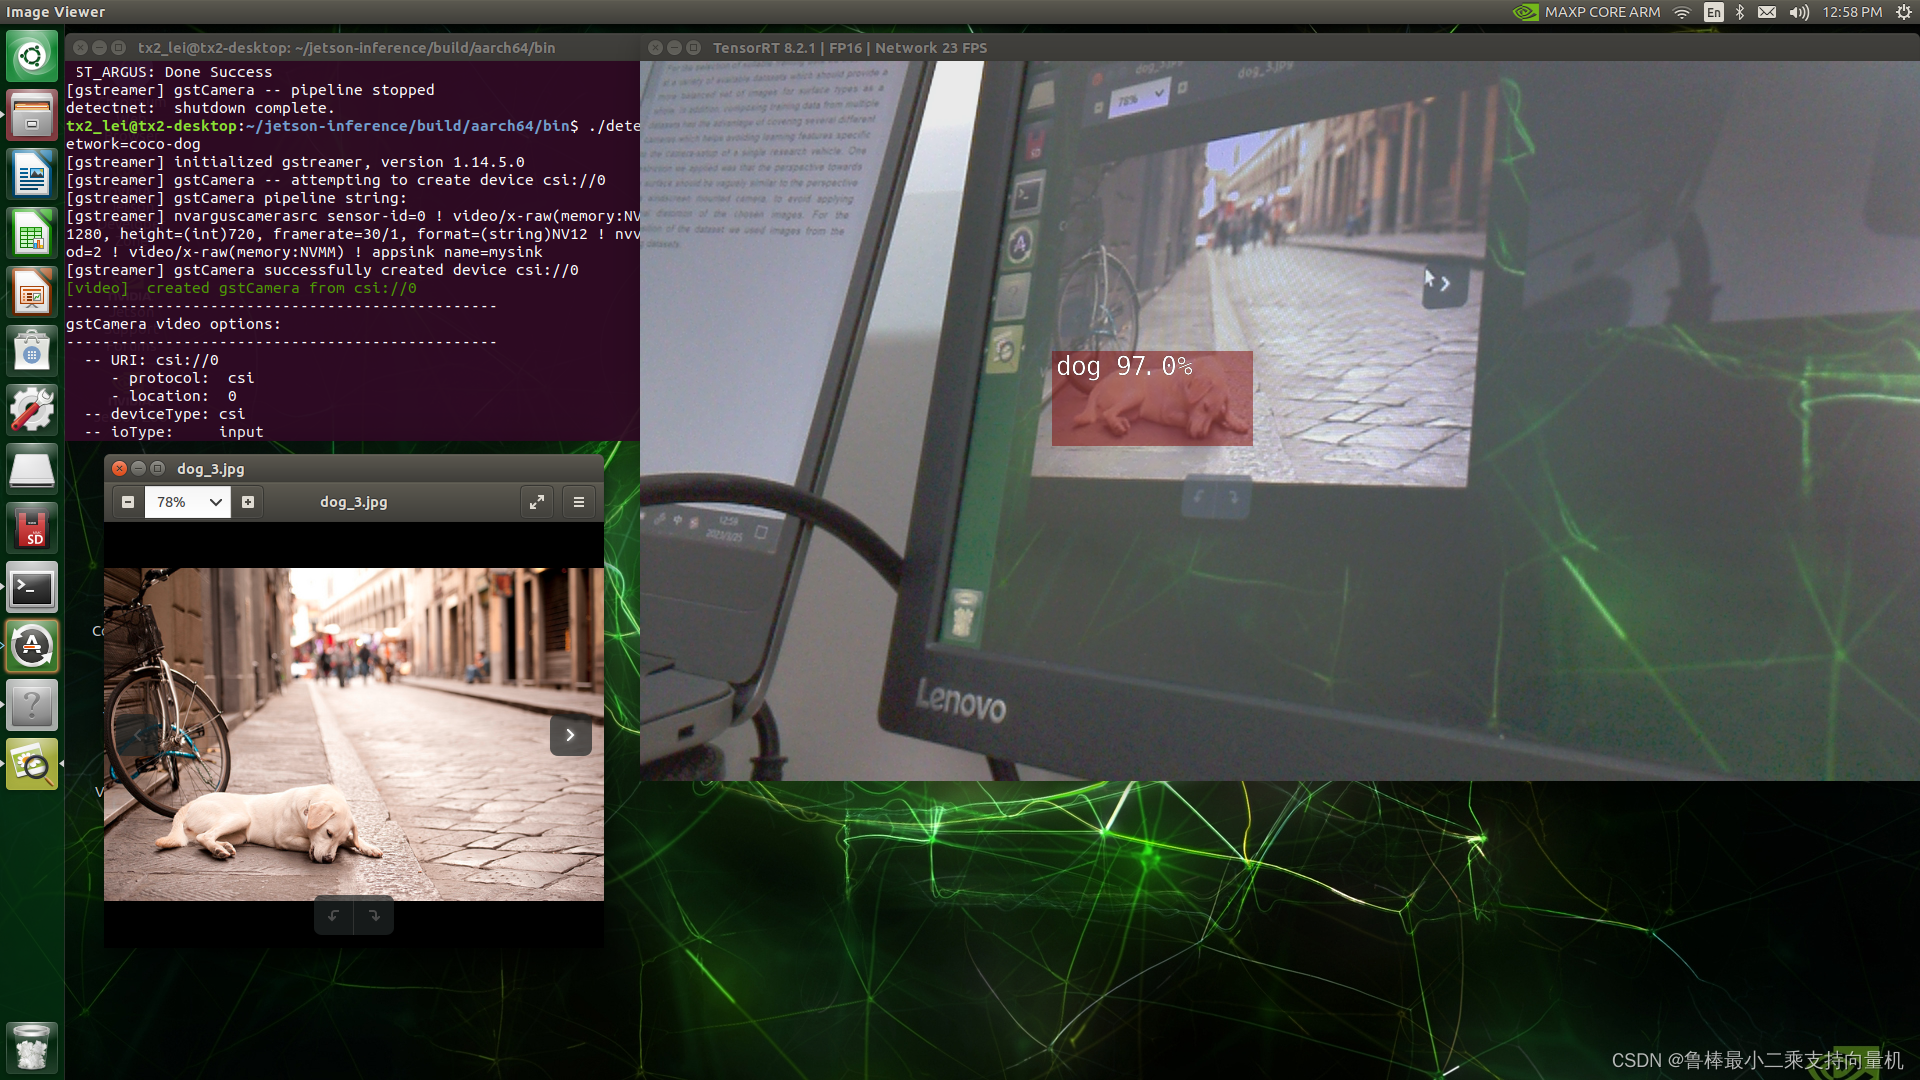Toggle fullscreen in the image viewer

click(537, 502)
